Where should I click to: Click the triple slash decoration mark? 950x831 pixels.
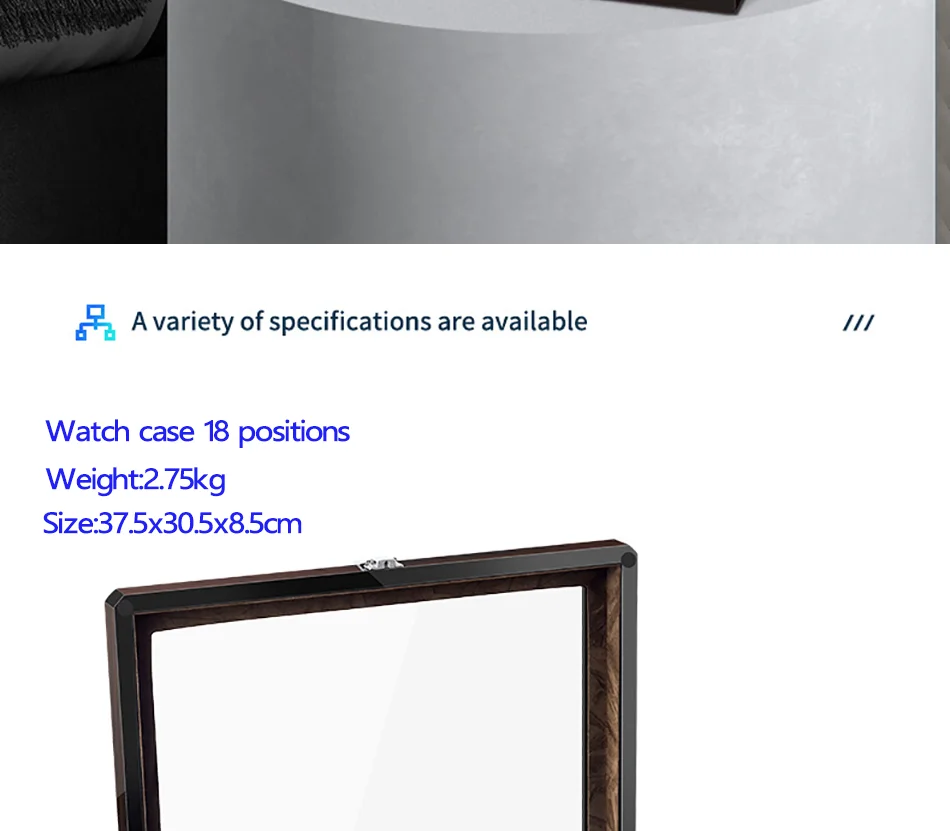859,323
